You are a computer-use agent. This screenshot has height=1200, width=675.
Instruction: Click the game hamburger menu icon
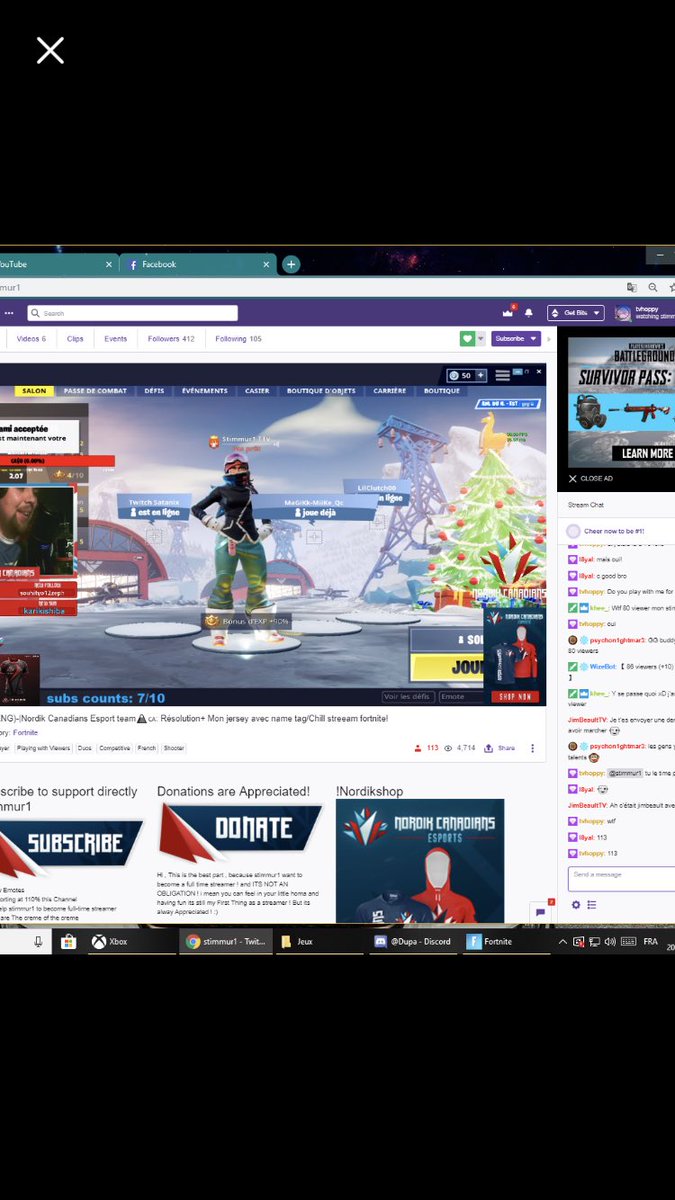[x=502, y=375]
